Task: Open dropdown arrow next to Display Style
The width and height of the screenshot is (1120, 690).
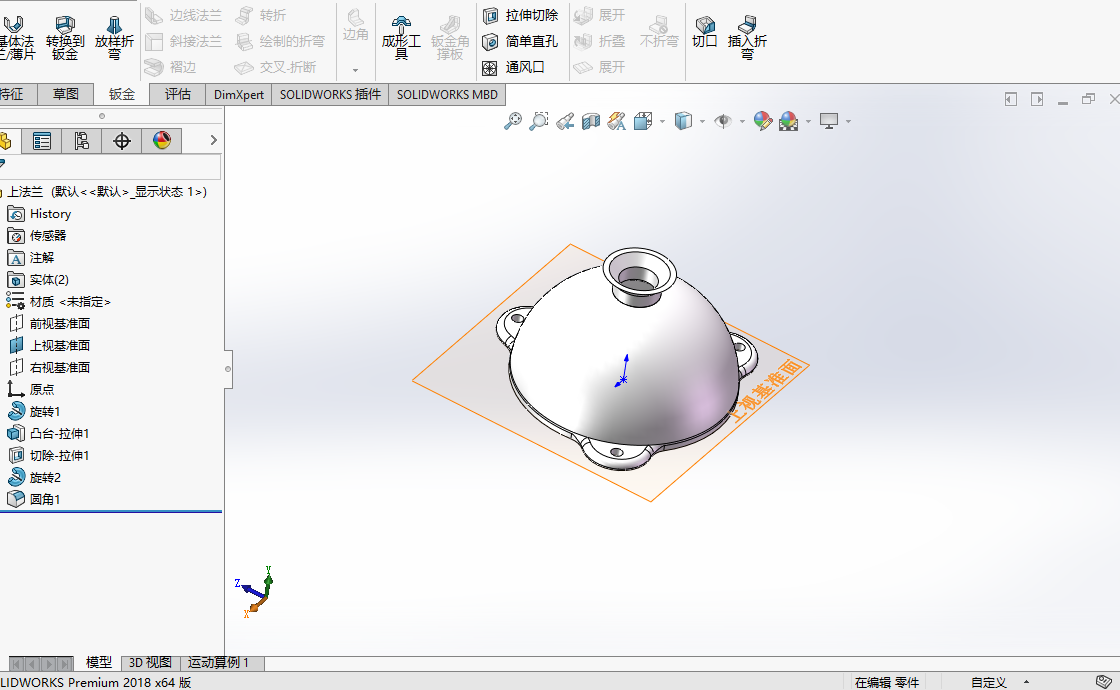Action: [703, 121]
